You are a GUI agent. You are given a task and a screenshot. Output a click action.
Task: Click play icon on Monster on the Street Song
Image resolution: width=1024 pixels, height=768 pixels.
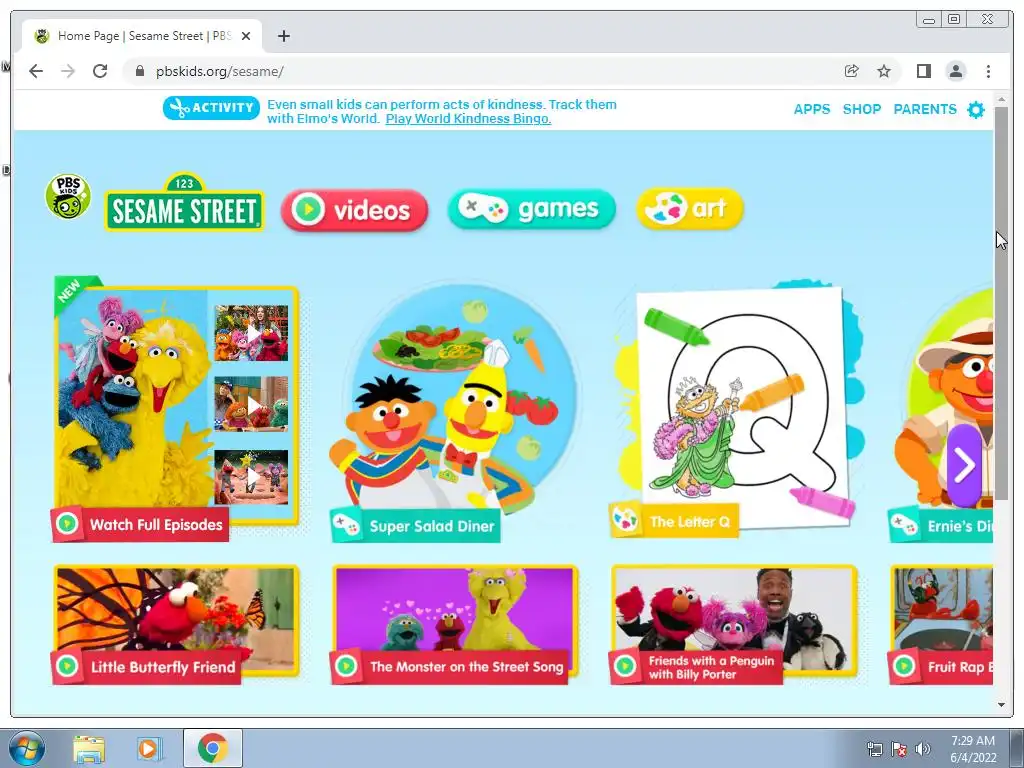(346, 666)
